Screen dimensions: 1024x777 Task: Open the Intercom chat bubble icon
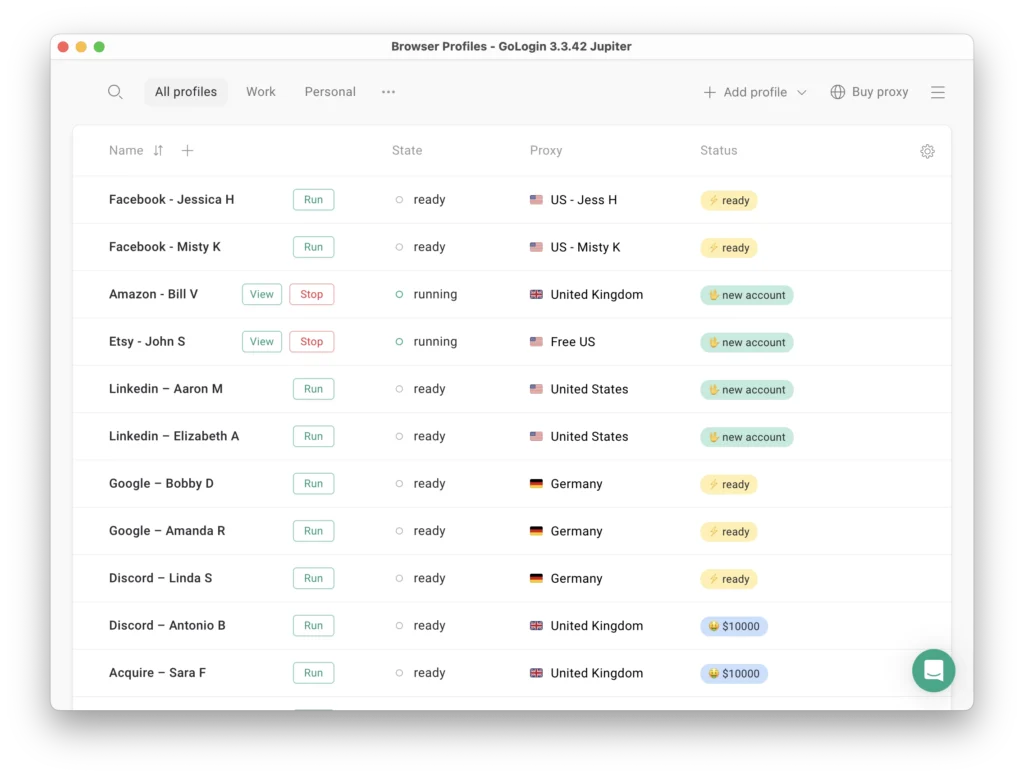(933, 671)
